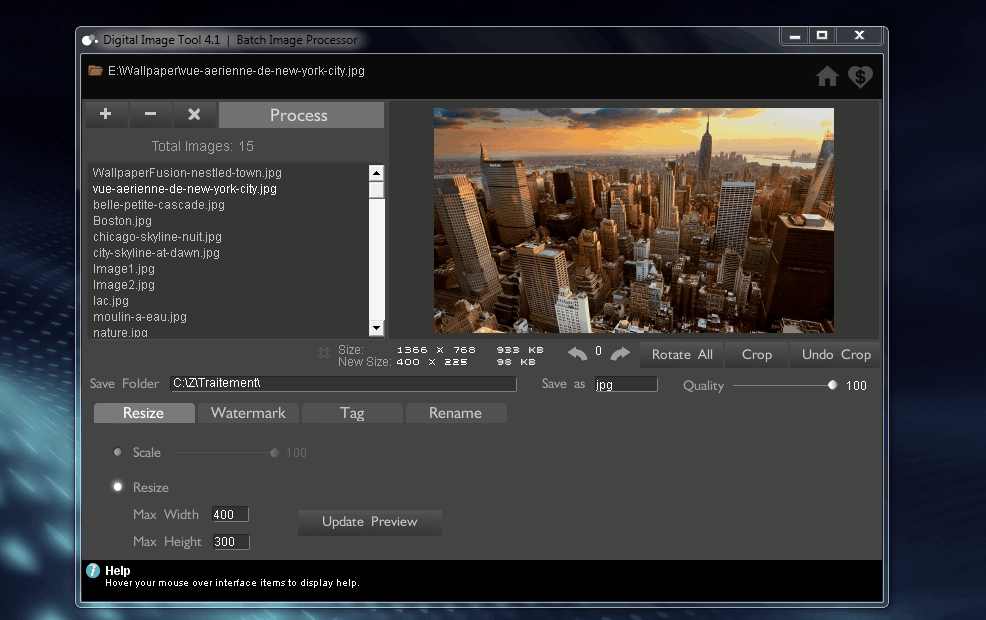Screen dimensions: 986x620
Task: Open the Rename tab
Action: point(456,413)
